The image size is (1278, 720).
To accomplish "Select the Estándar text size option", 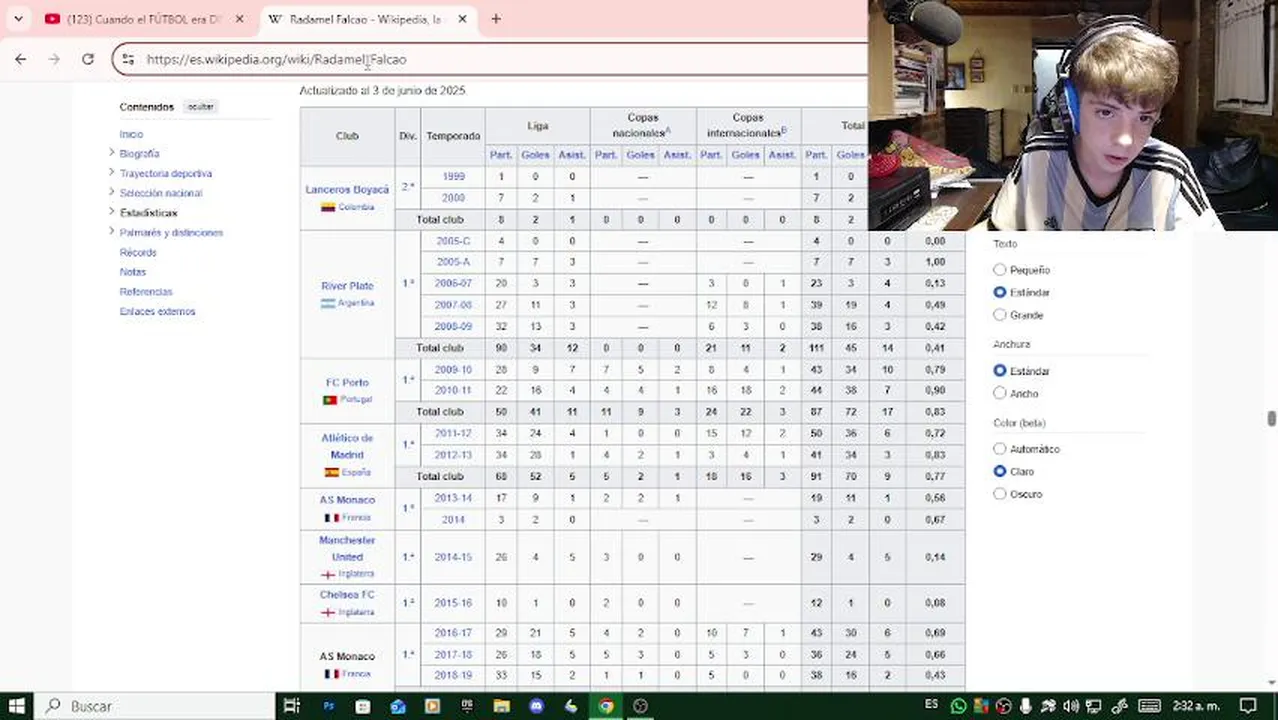I will pyautogui.click(x=1000, y=292).
